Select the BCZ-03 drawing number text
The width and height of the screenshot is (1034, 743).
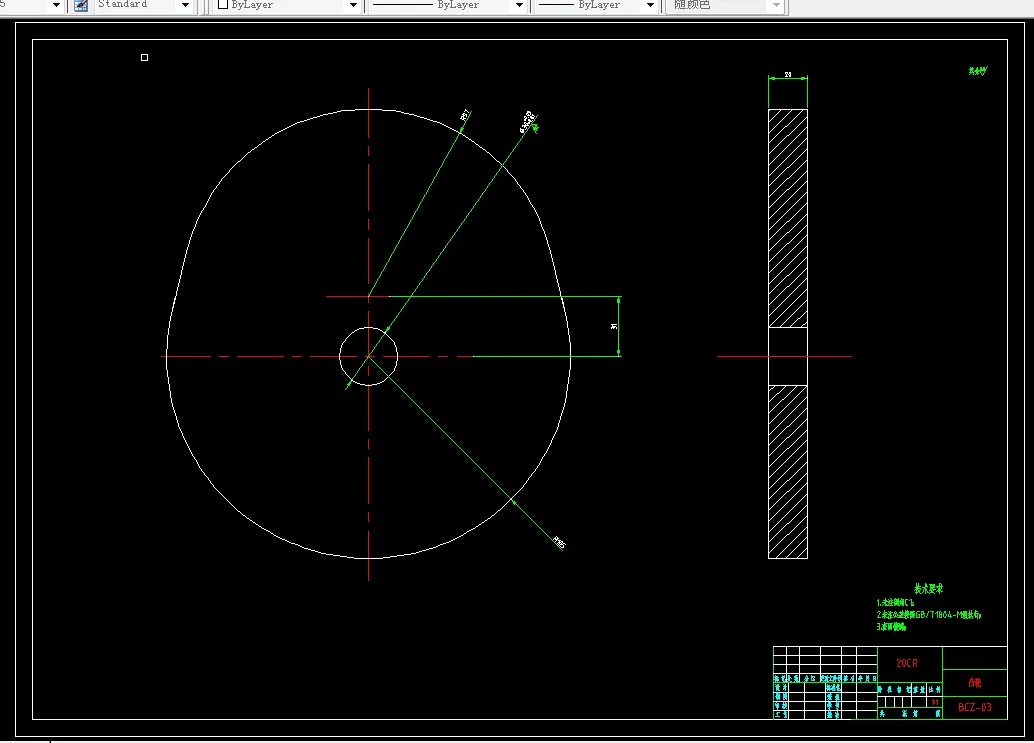(975, 707)
